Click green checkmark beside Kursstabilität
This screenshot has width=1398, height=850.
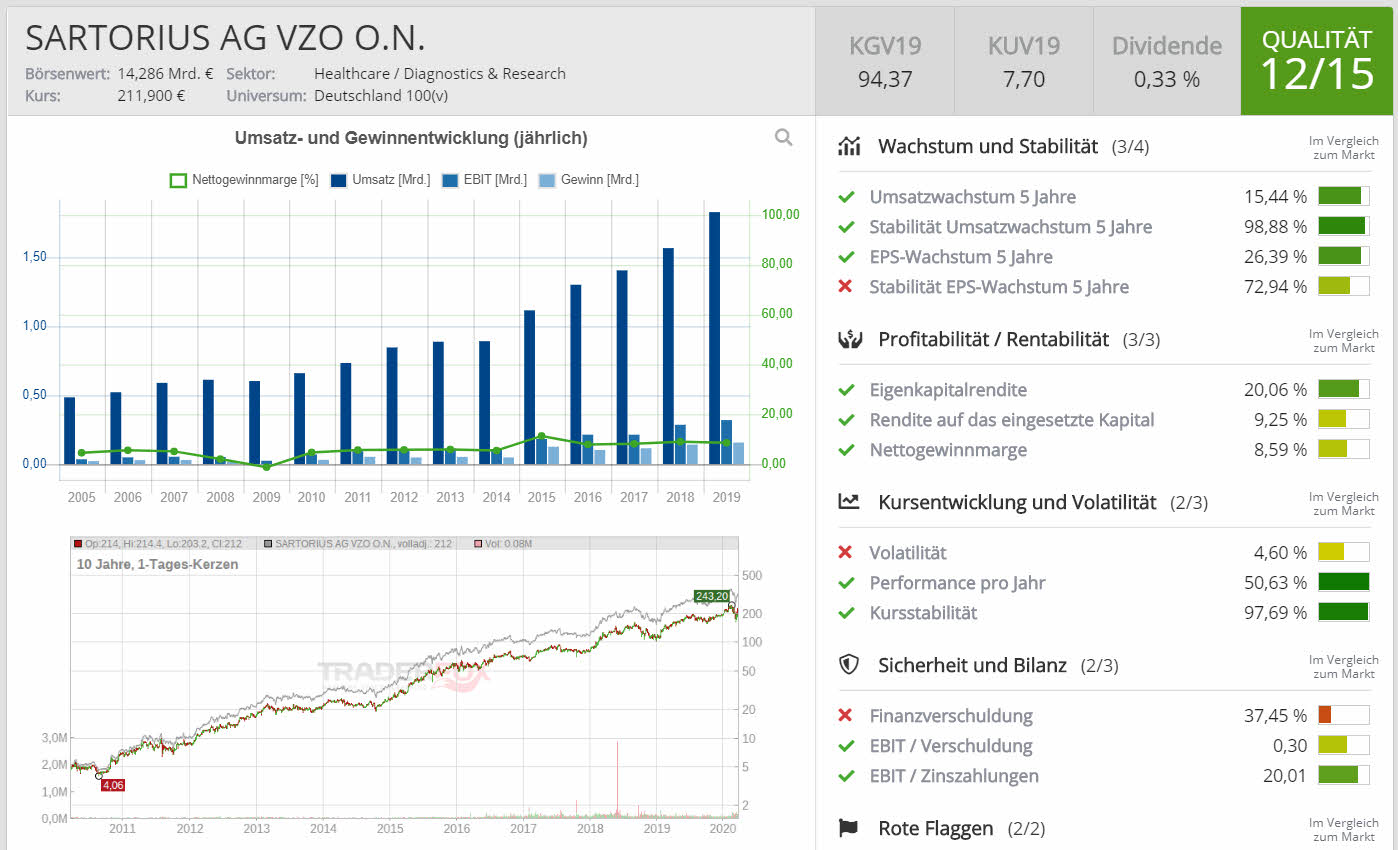pyautogui.click(x=846, y=613)
